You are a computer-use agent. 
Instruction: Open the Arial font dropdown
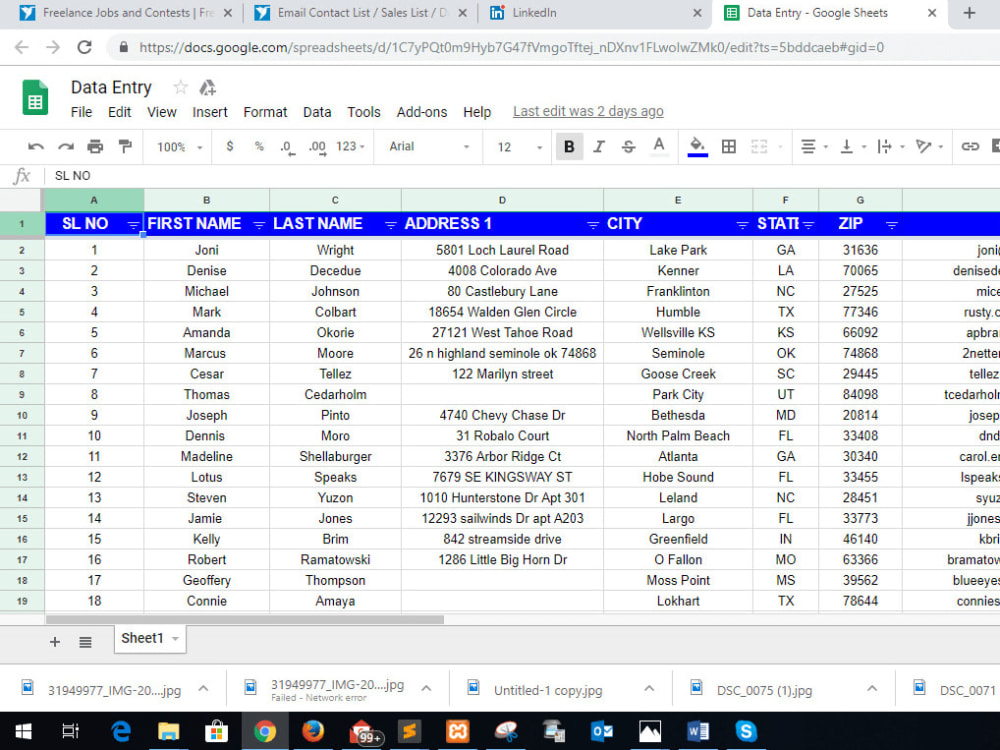pos(429,147)
